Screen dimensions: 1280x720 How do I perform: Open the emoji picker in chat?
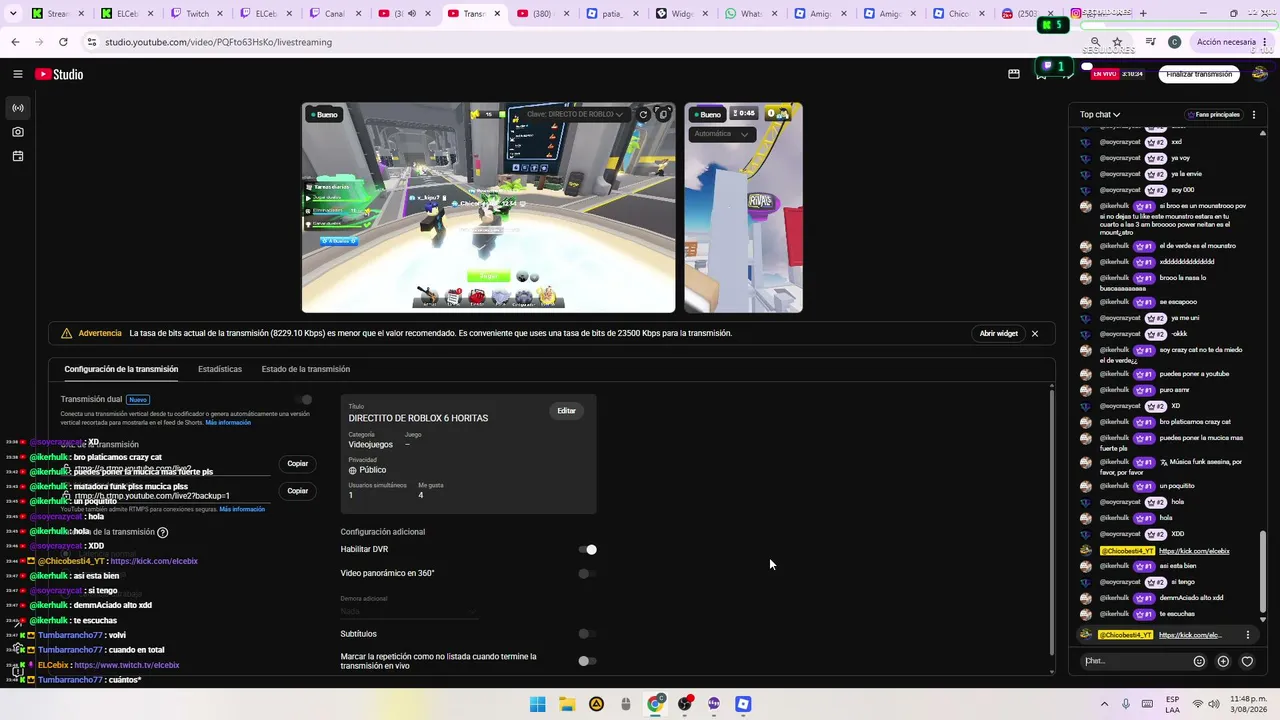pos(1199,661)
